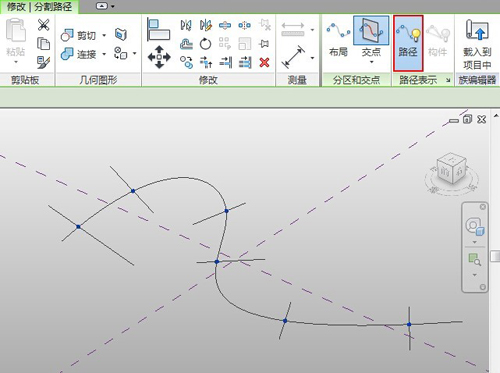The height and width of the screenshot is (373, 500).
Task: Click the red Delete X icon
Action: (x=264, y=62)
